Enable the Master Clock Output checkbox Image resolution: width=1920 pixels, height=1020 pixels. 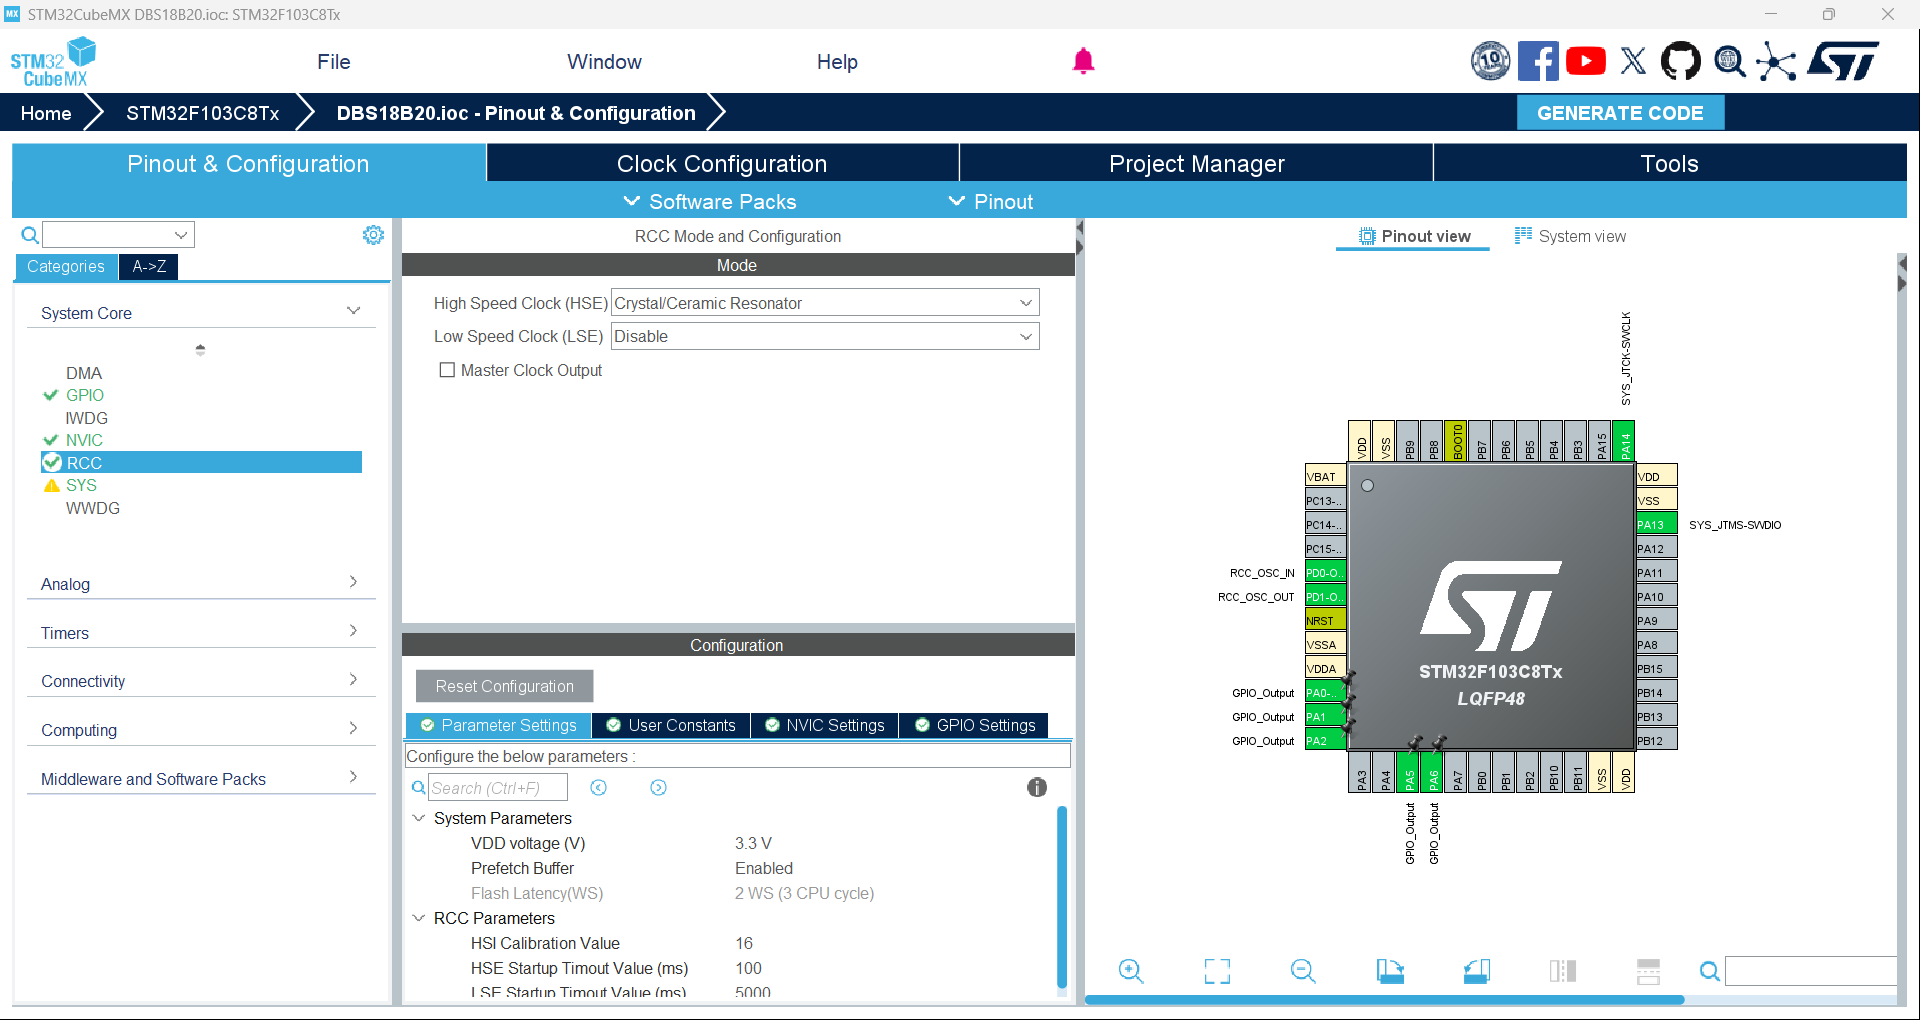pyautogui.click(x=447, y=370)
